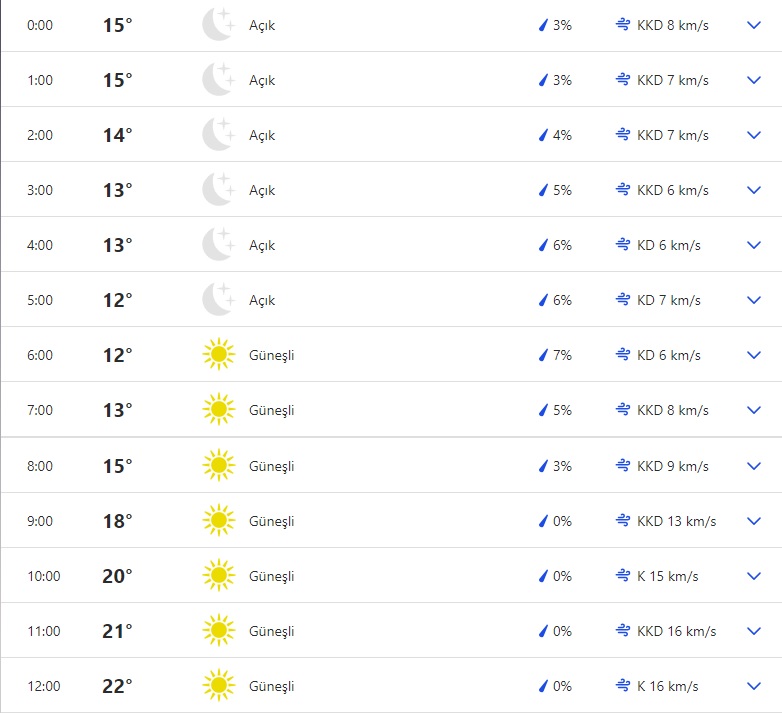Expand the 0:00 hourly forecast details
Image resolution: width=782 pixels, height=713 pixels.
click(x=754, y=25)
